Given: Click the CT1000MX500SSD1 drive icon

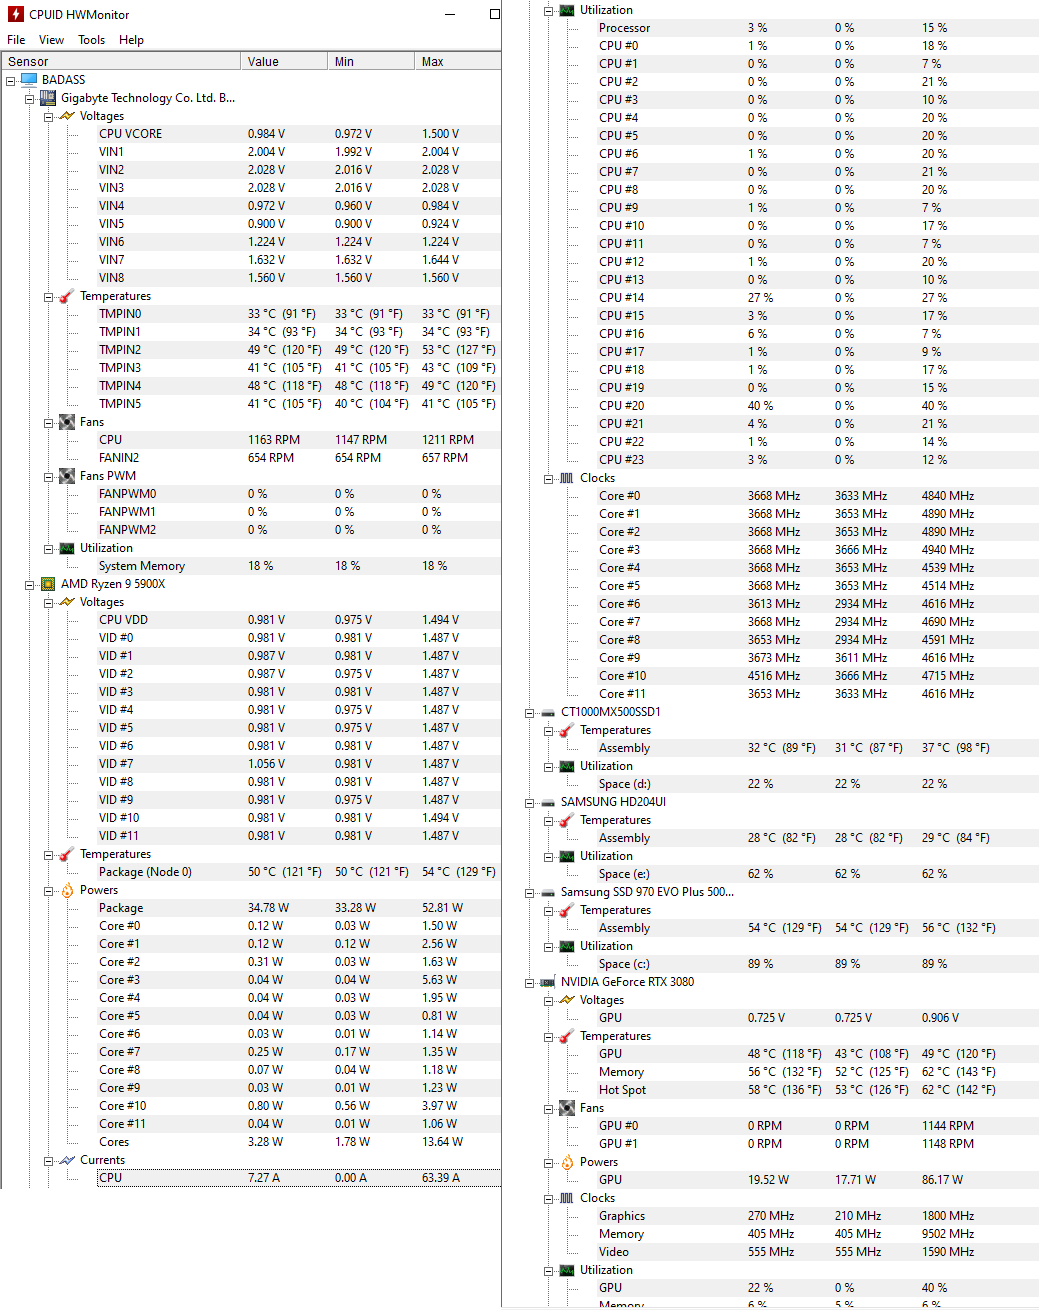Looking at the screenshot, I should click(548, 712).
